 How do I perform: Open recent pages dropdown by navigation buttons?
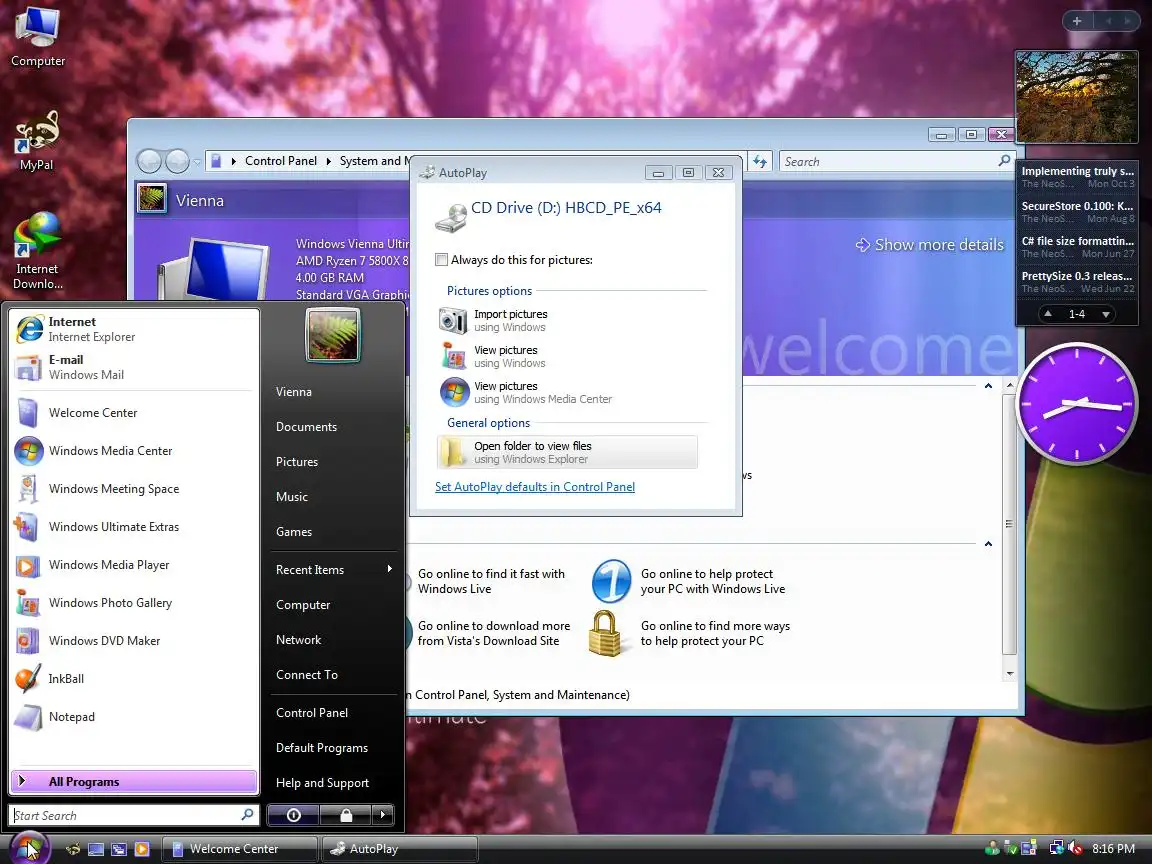197,162
